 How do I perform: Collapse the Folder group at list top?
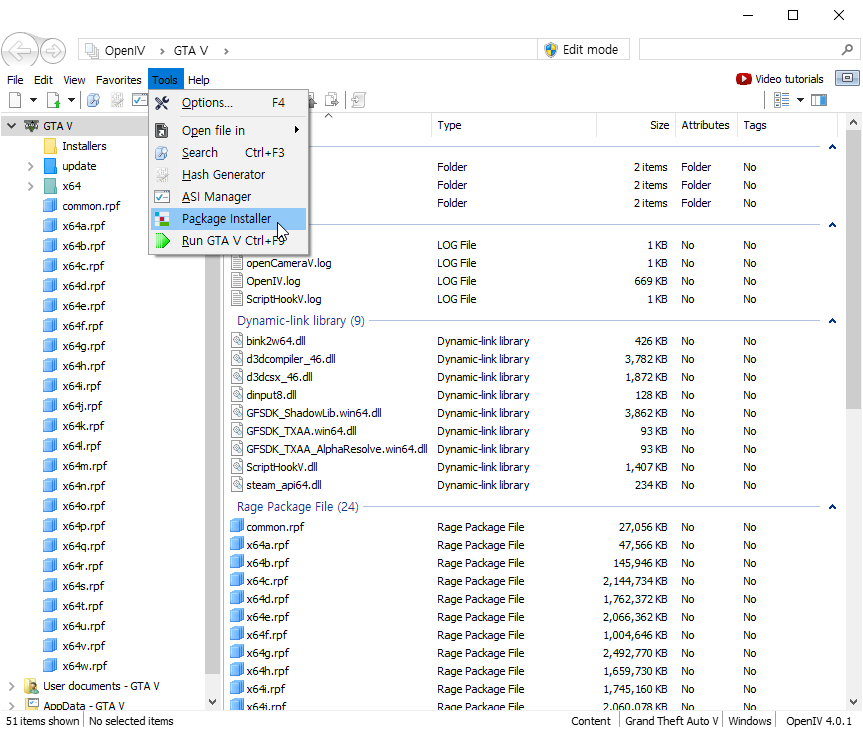(x=833, y=147)
